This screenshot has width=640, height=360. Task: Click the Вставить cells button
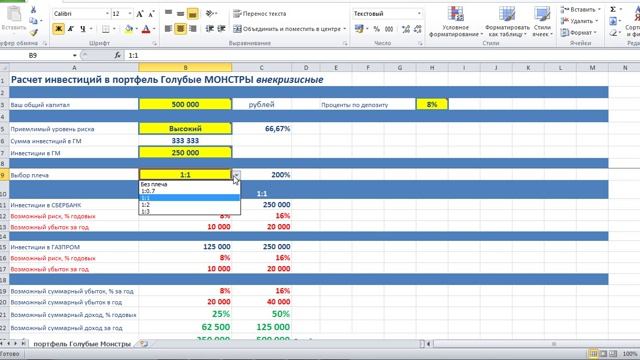580,9
